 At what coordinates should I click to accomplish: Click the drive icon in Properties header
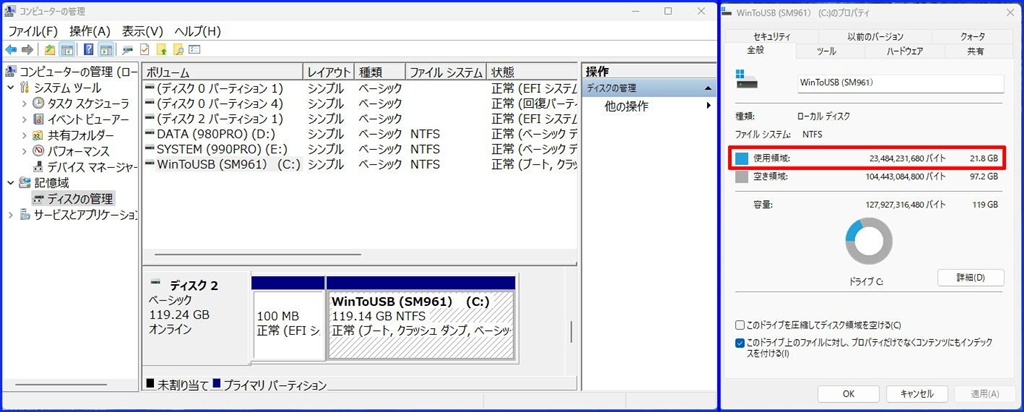[x=746, y=79]
